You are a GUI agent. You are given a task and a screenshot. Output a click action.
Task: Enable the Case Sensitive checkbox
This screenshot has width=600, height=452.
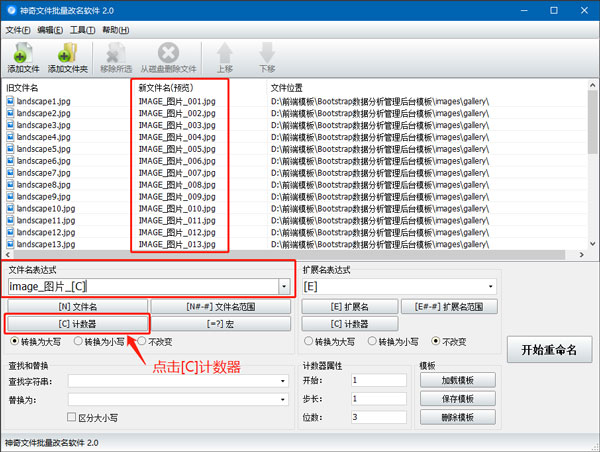(71, 417)
